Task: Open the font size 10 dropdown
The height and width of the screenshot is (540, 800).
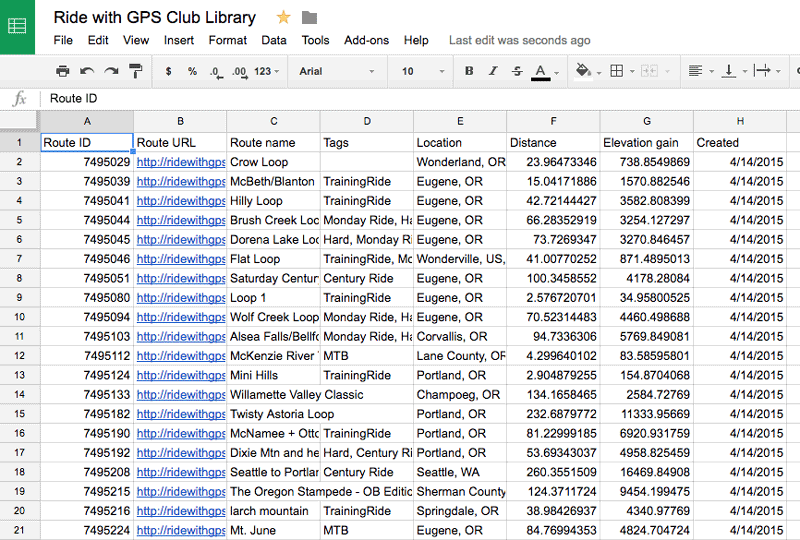Action: click(x=423, y=71)
